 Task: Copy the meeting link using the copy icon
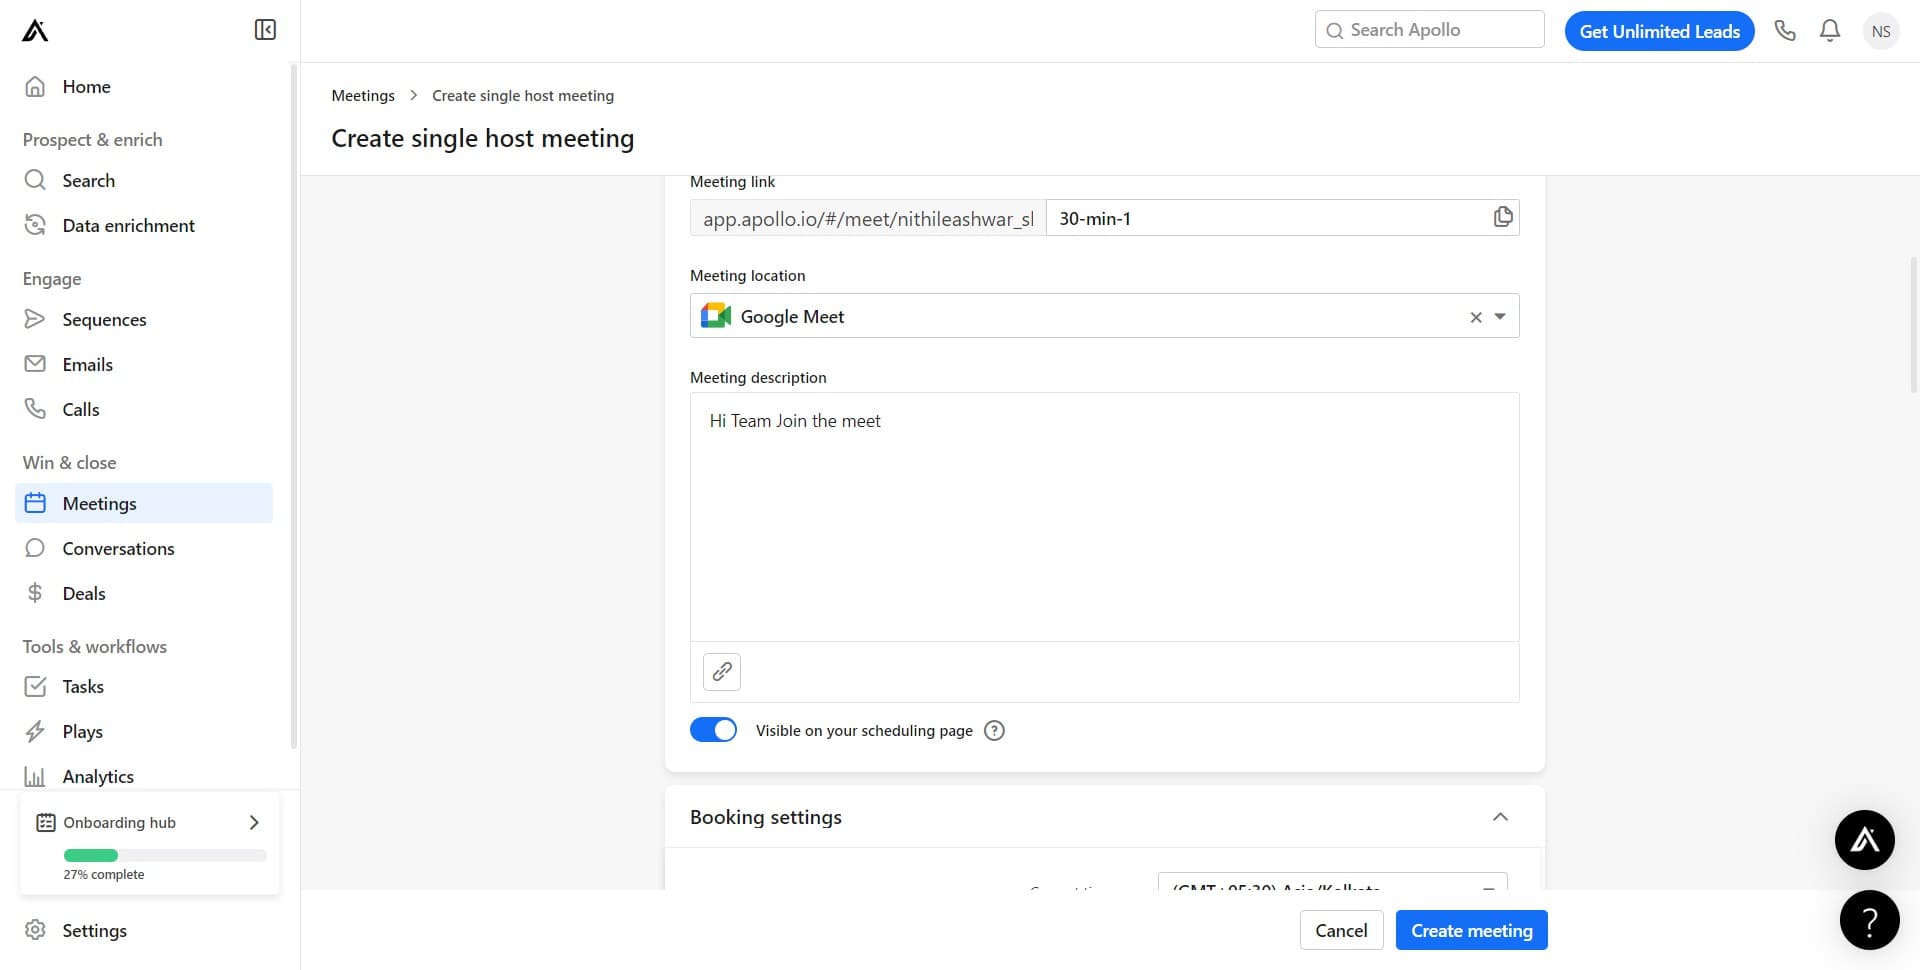coord(1502,216)
